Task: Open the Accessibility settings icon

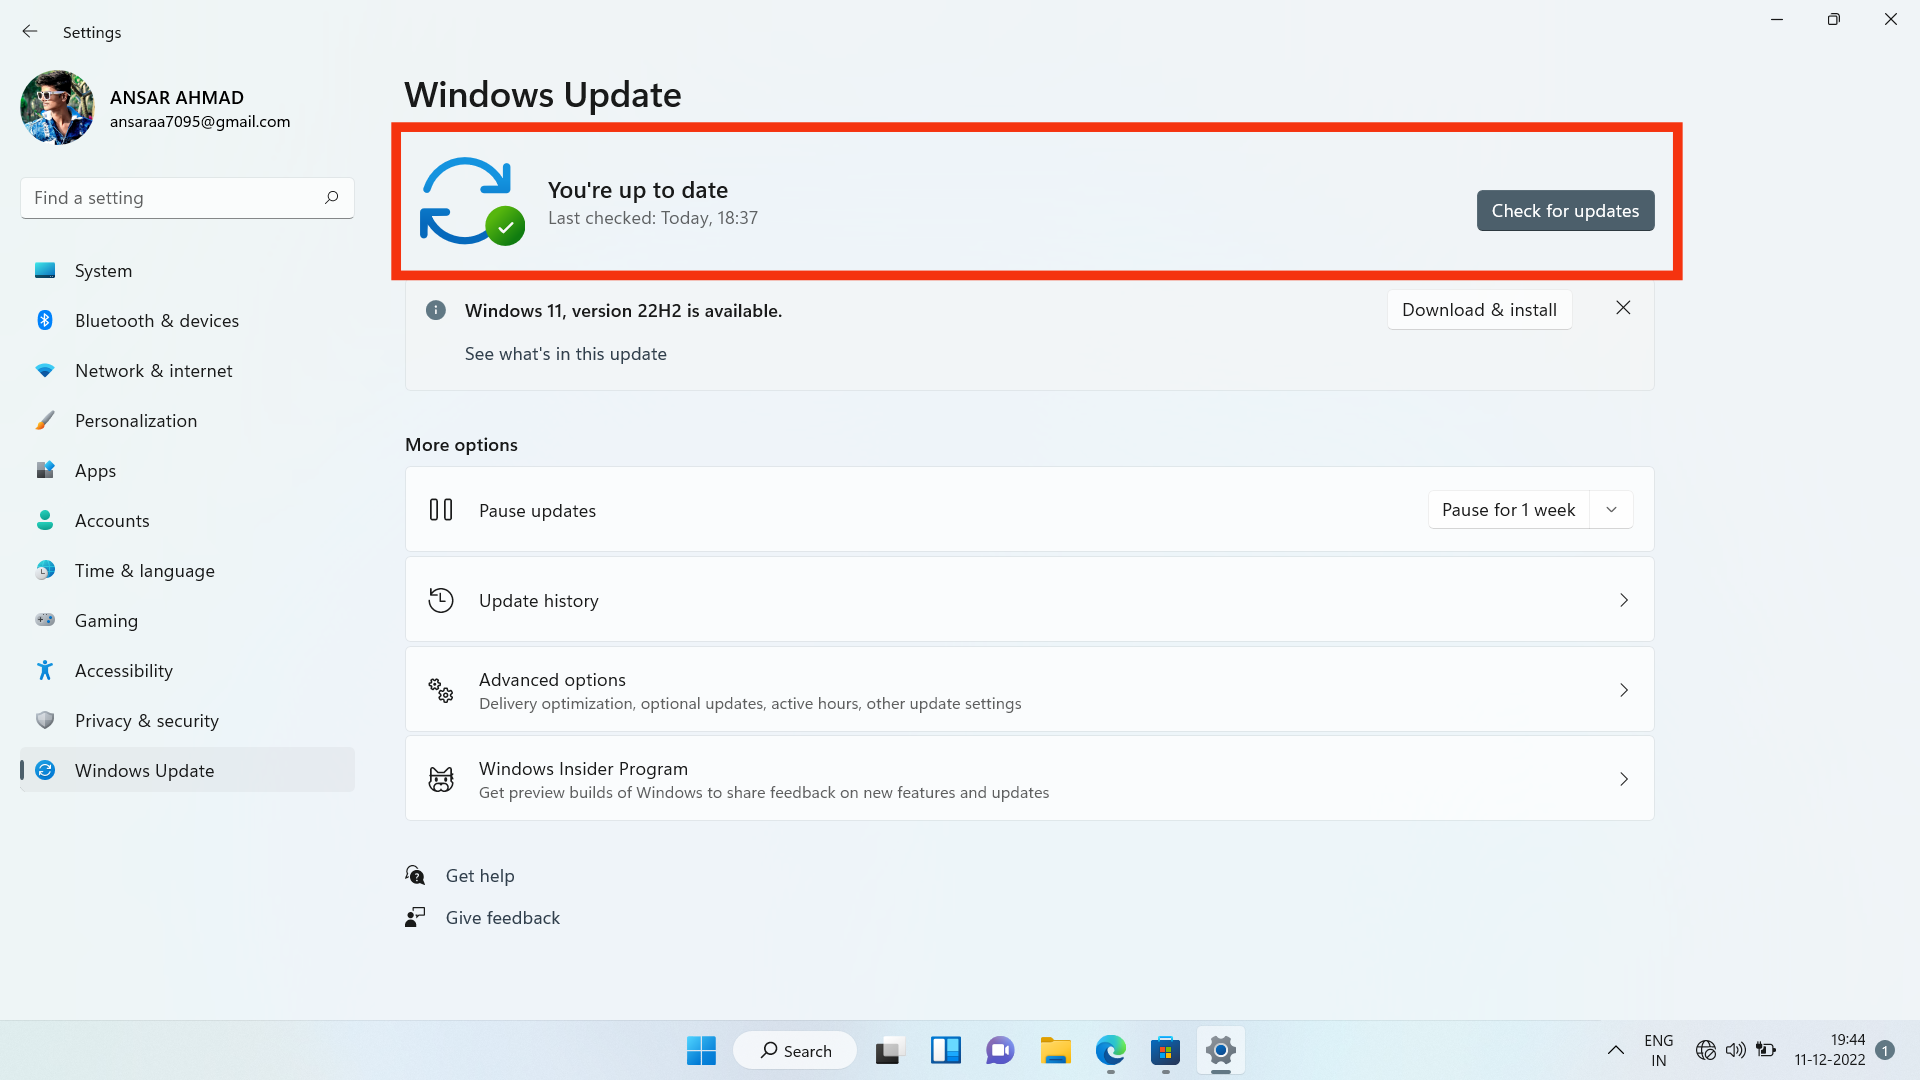Action: coord(45,670)
